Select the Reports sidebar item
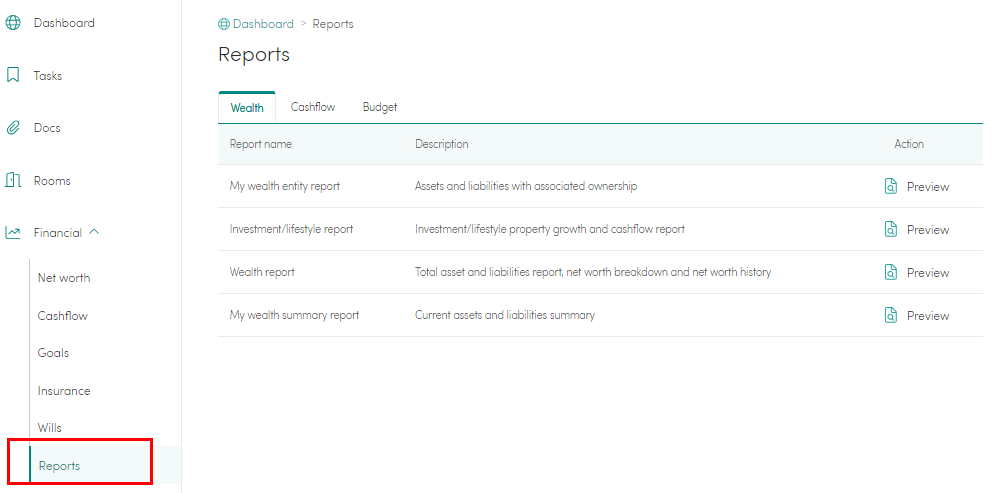The width and height of the screenshot is (994, 493). coord(60,466)
